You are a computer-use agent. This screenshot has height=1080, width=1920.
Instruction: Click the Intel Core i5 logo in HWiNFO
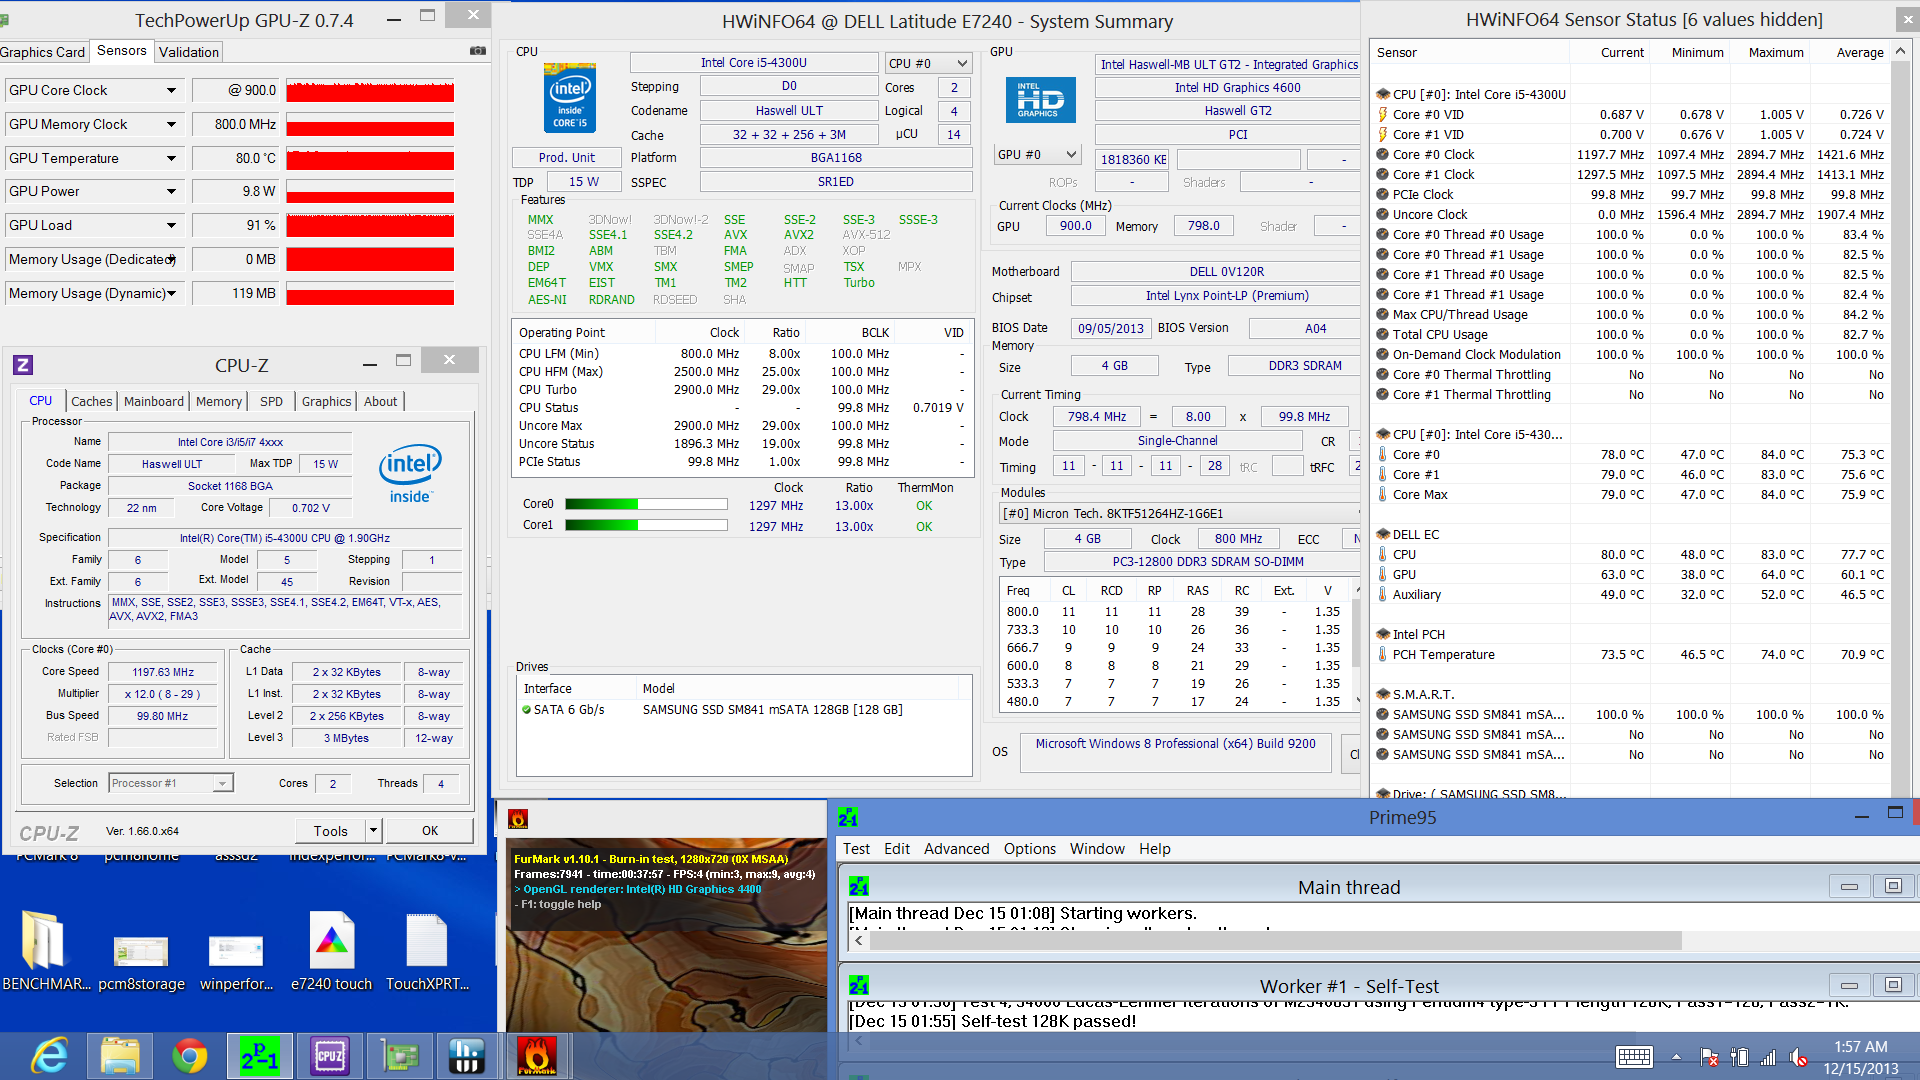(570, 98)
